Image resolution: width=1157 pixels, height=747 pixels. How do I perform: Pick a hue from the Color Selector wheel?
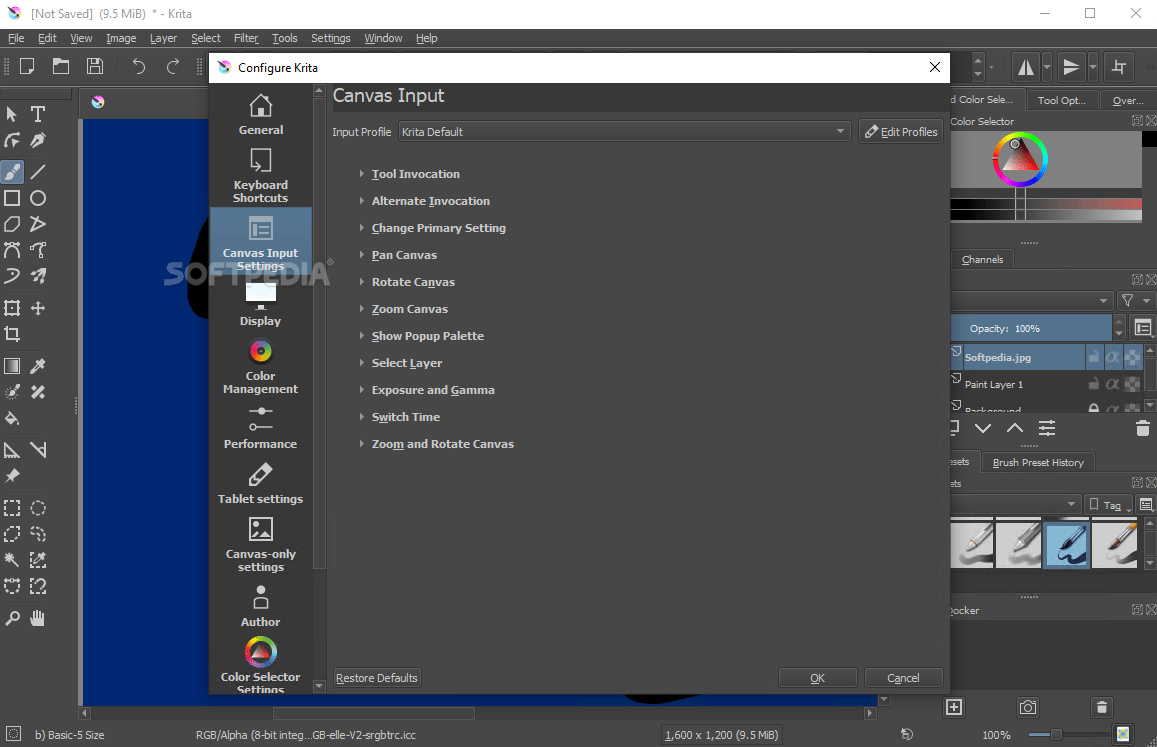[x=1043, y=158]
